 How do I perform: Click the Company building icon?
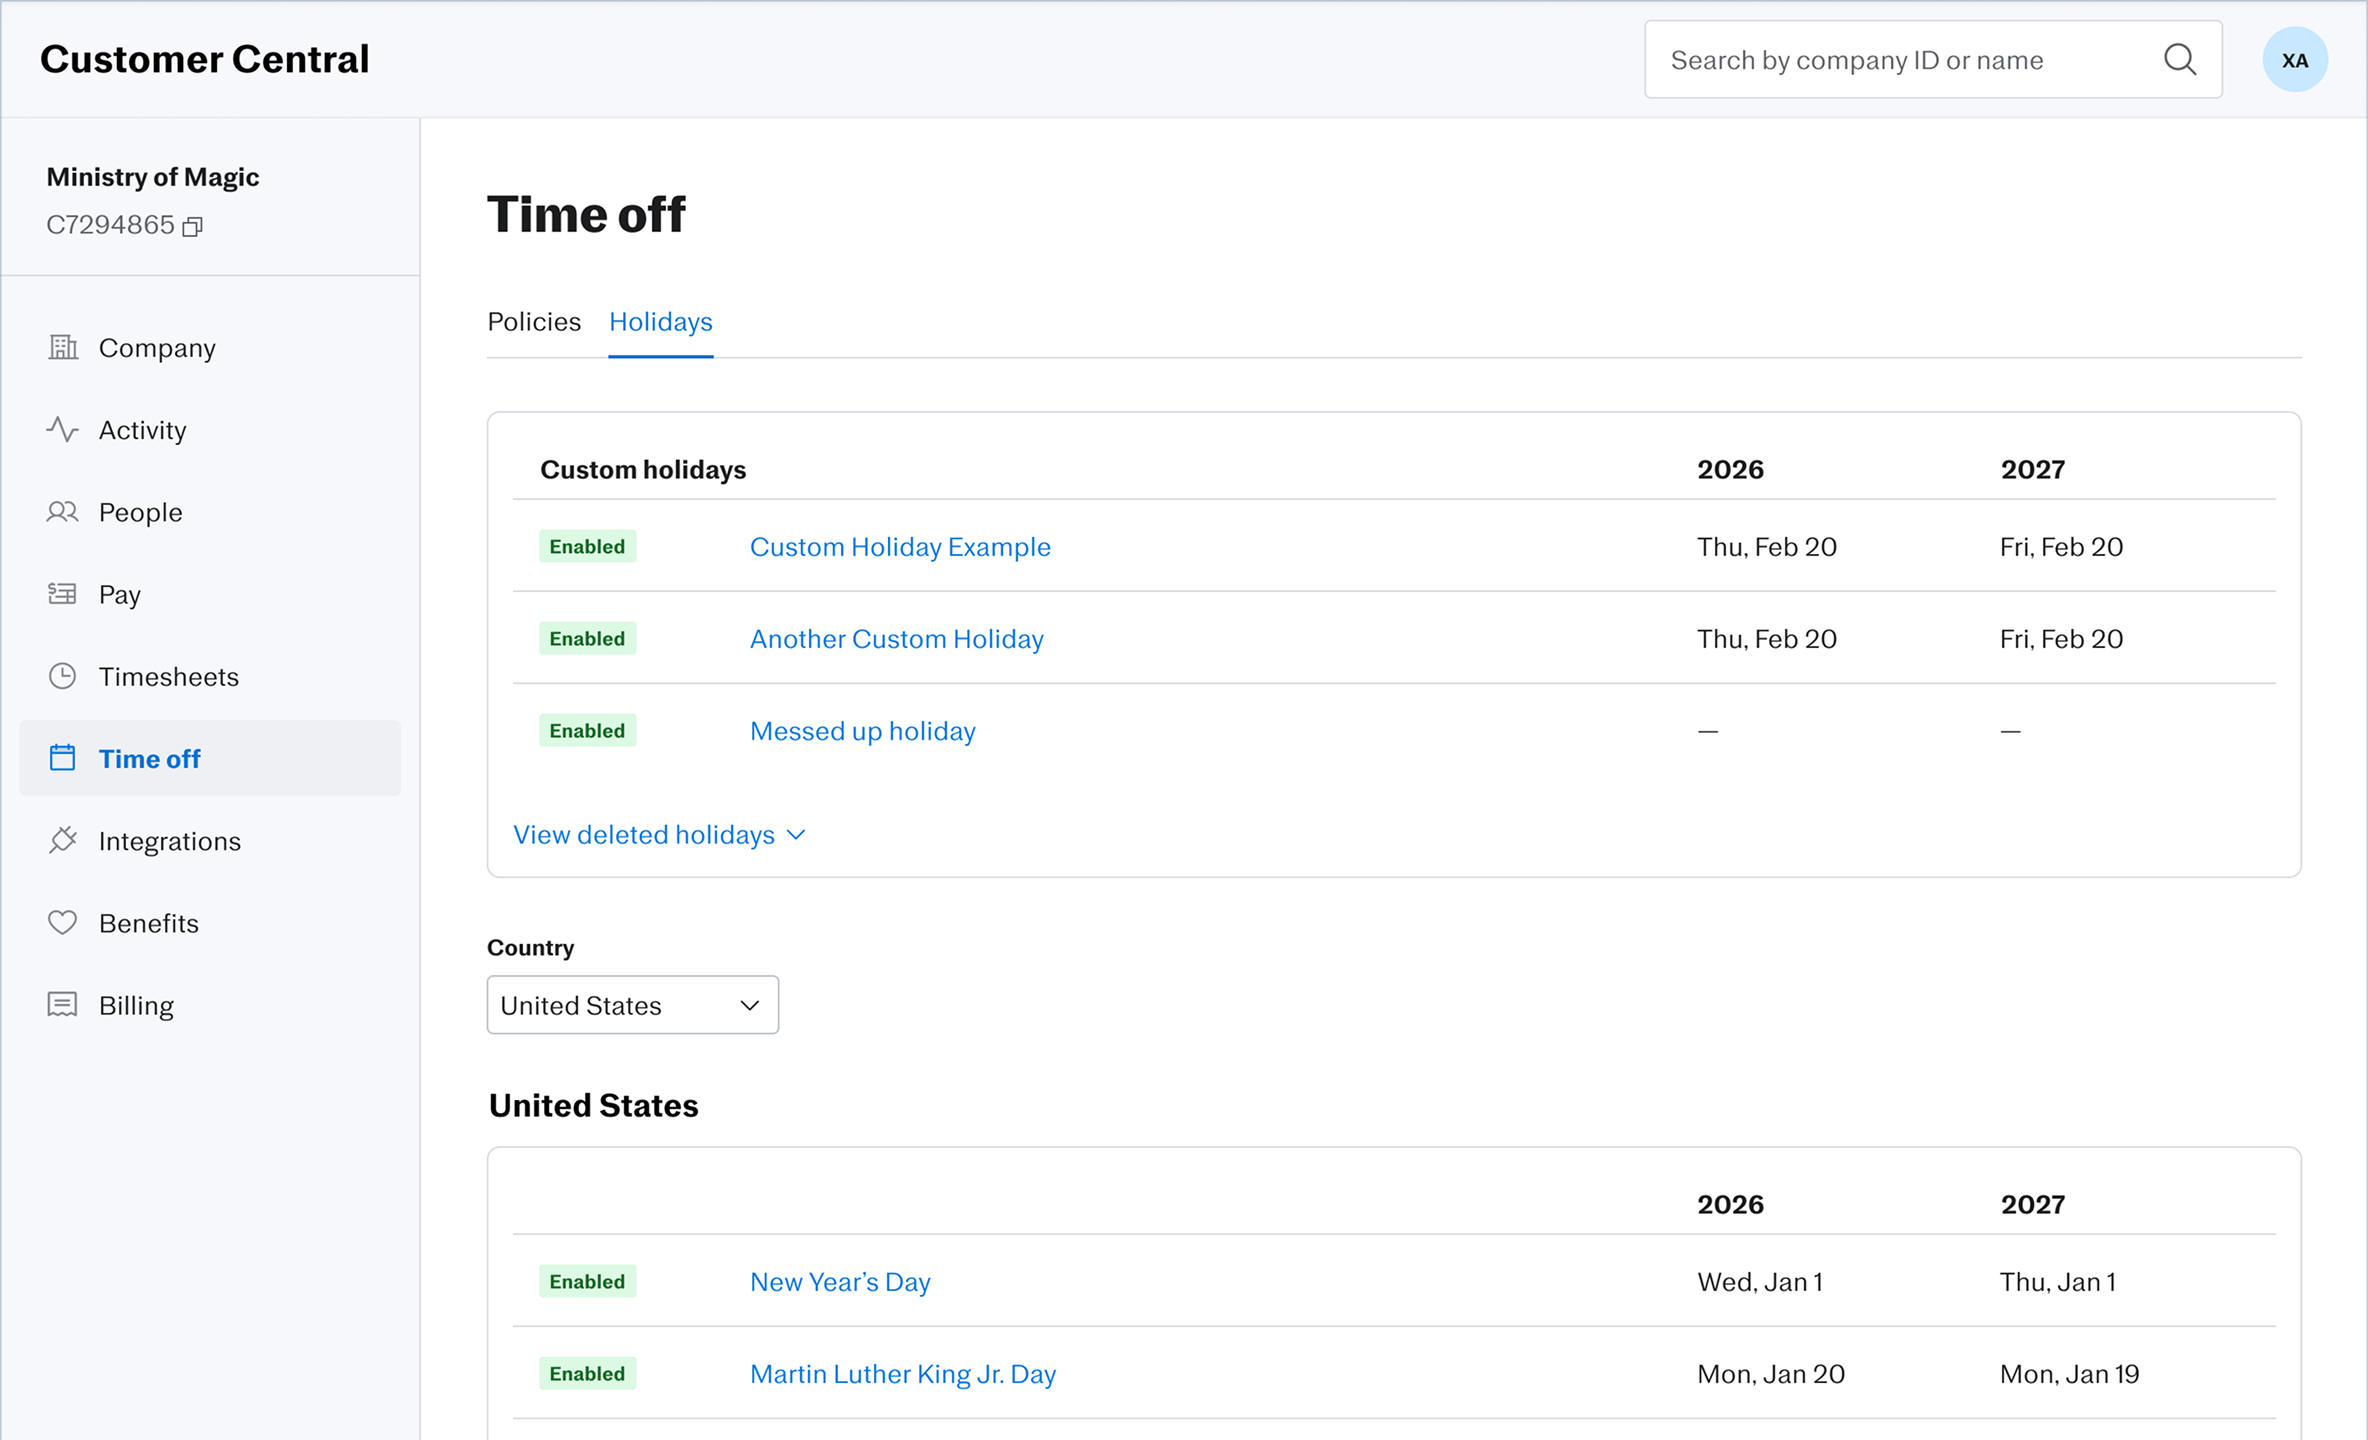pyautogui.click(x=63, y=347)
